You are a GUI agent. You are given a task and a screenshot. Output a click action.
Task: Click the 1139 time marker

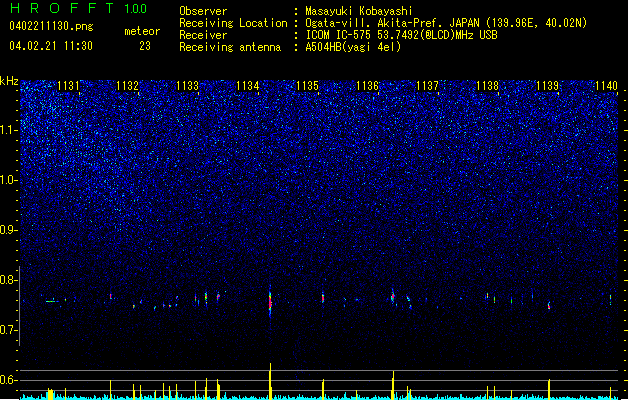click(548, 86)
